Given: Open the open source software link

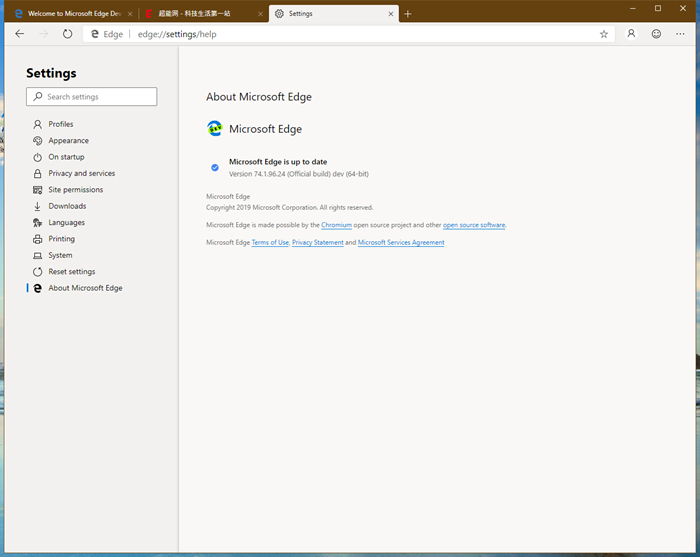Looking at the screenshot, I should click(474, 225).
